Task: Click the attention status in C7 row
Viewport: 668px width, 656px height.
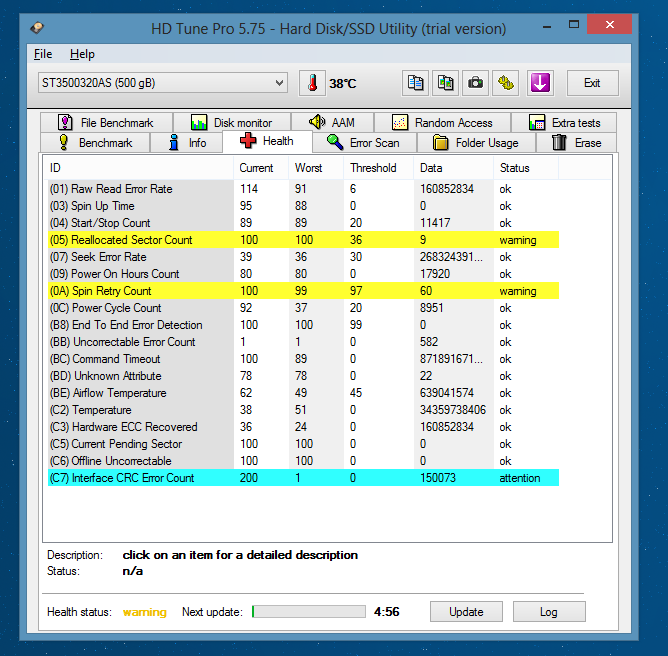Action: 520,478
